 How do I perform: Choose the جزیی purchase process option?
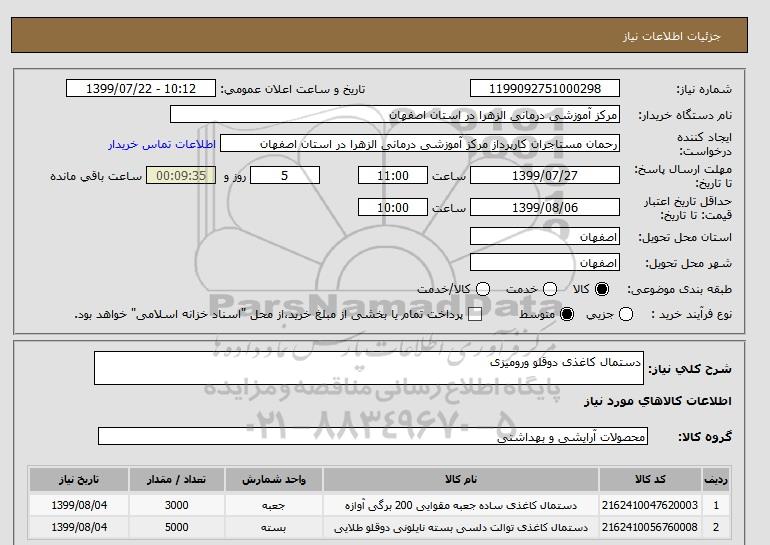[x=626, y=314]
